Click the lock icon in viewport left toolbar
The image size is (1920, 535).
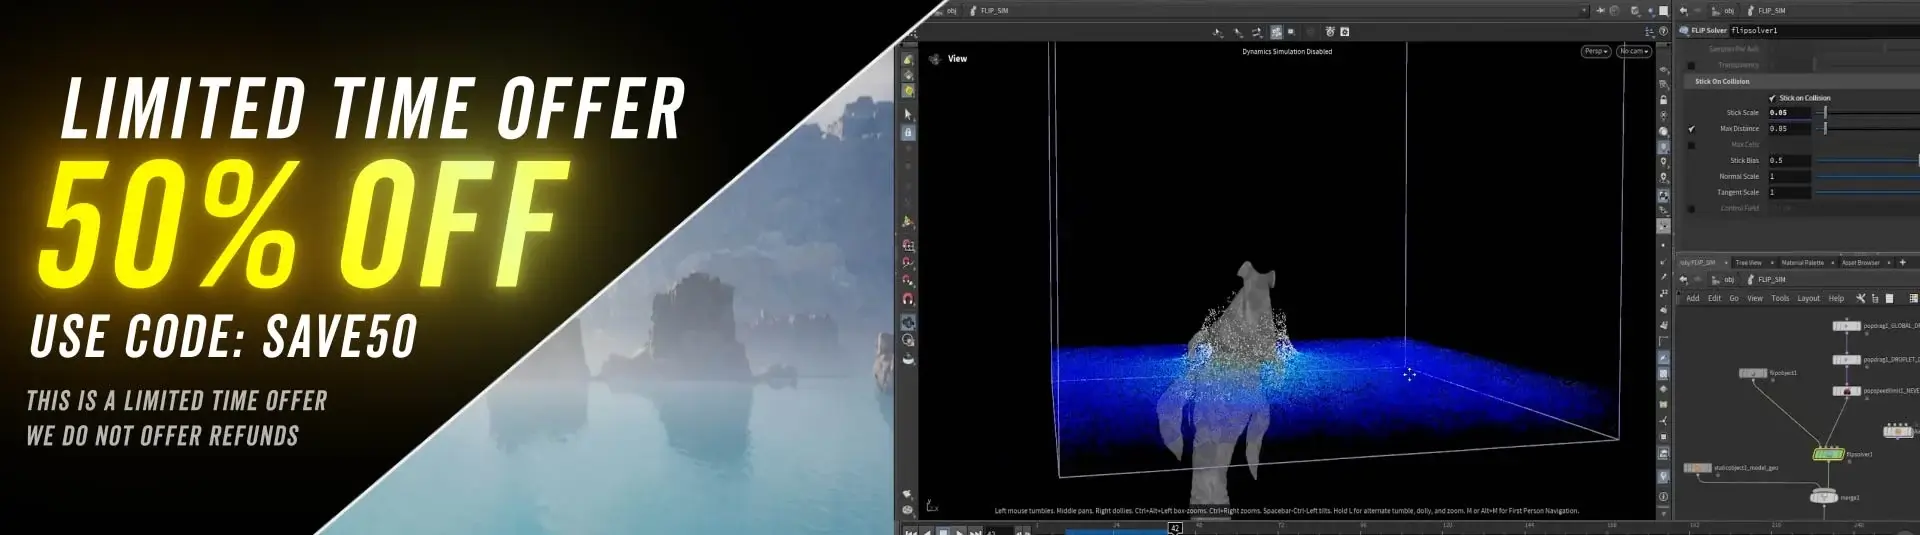point(908,132)
